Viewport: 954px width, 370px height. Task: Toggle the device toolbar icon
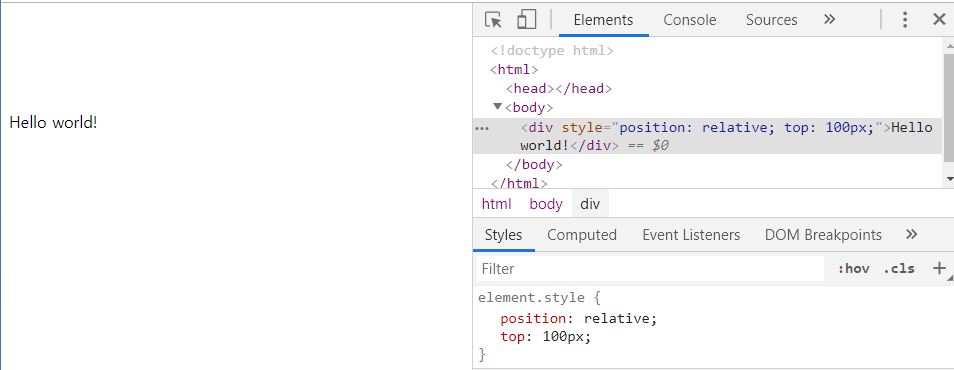(x=526, y=19)
